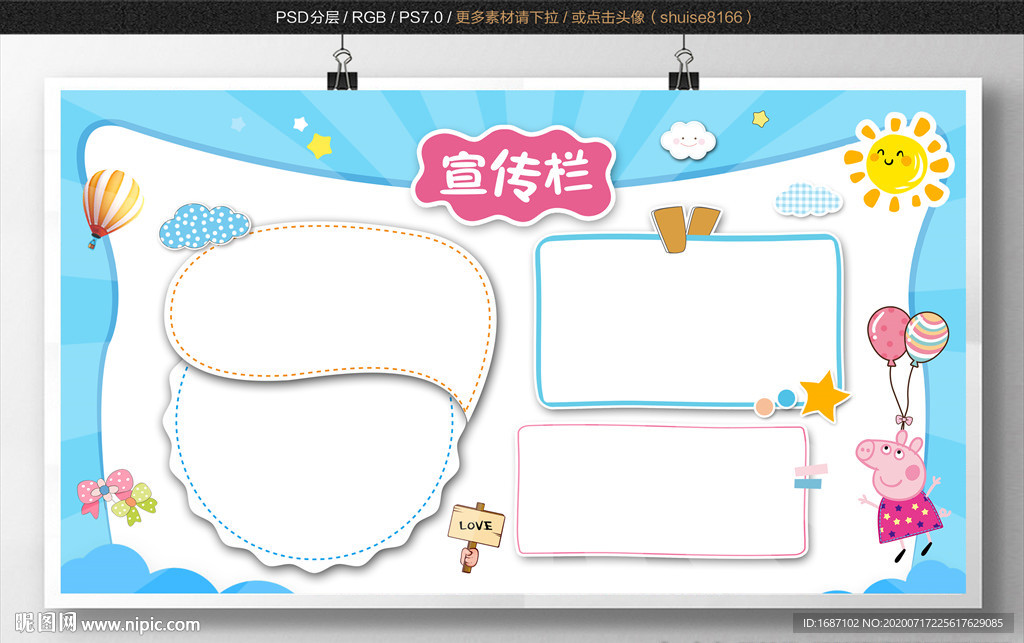Image resolution: width=1024 pixels, height=643 pixels.
Task: Click the right black binder clip
Action: pos(684,69)
